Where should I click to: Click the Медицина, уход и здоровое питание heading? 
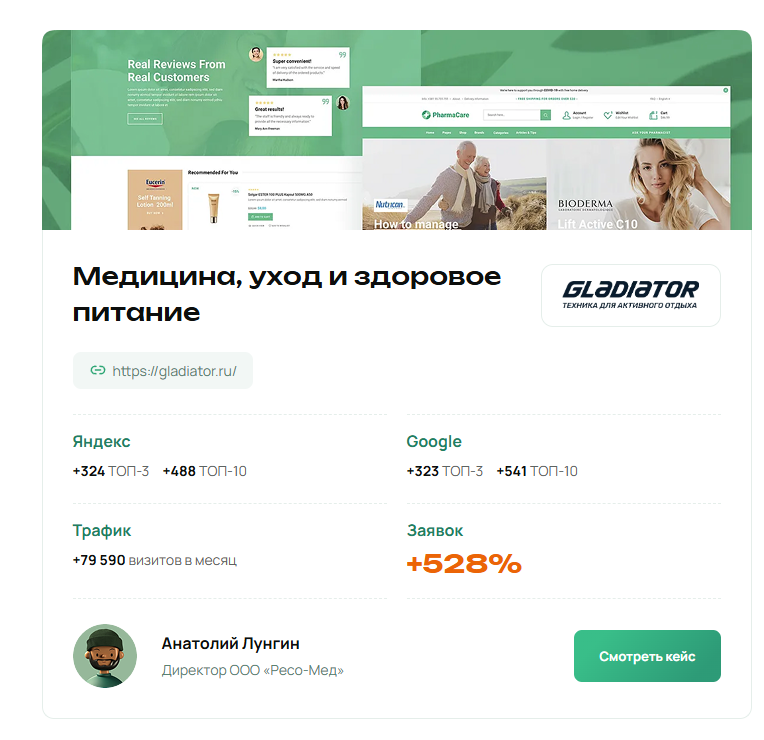tap(286, 294)
